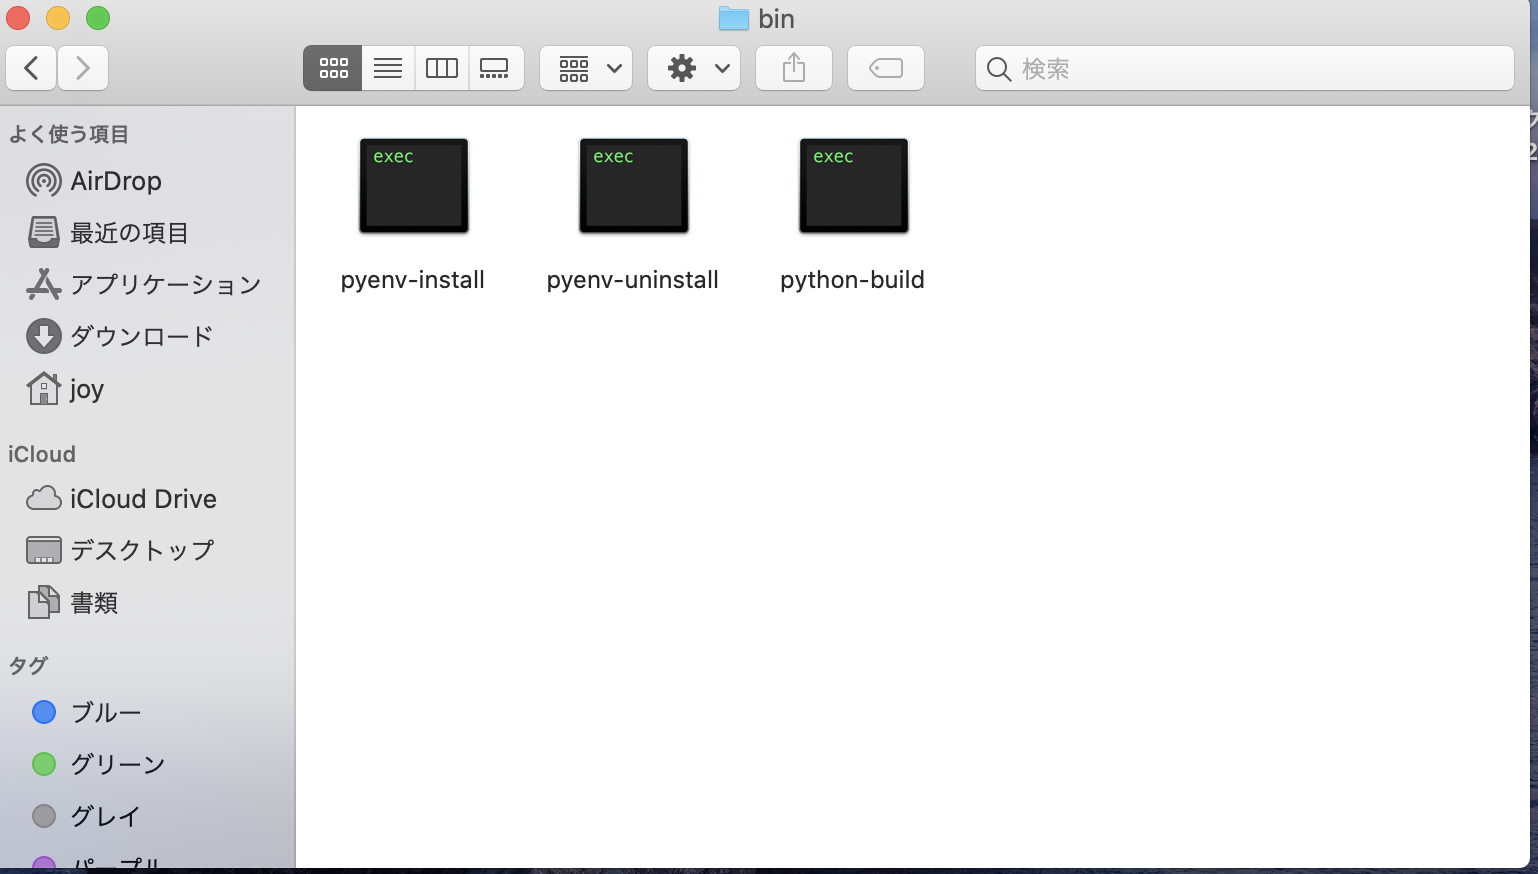Select the グリーン tag
Screen dimensions: 1538x874
coord(148,764)
